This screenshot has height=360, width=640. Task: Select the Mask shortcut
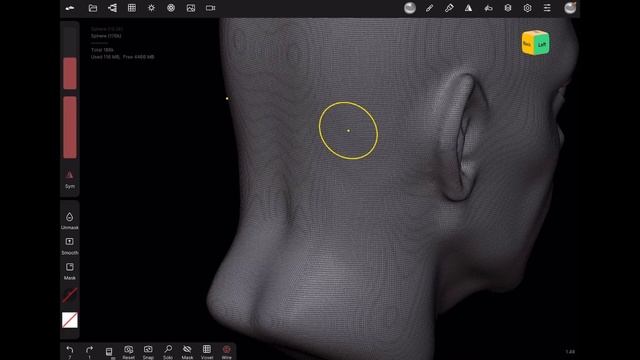[70, 271]
